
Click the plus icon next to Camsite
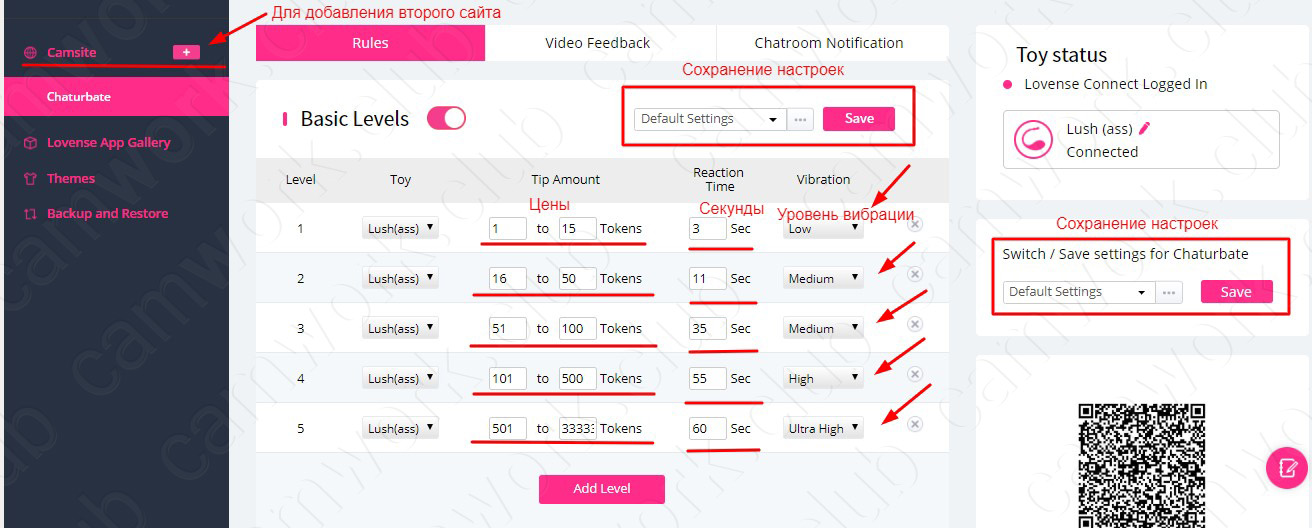(x=186, y=52)
